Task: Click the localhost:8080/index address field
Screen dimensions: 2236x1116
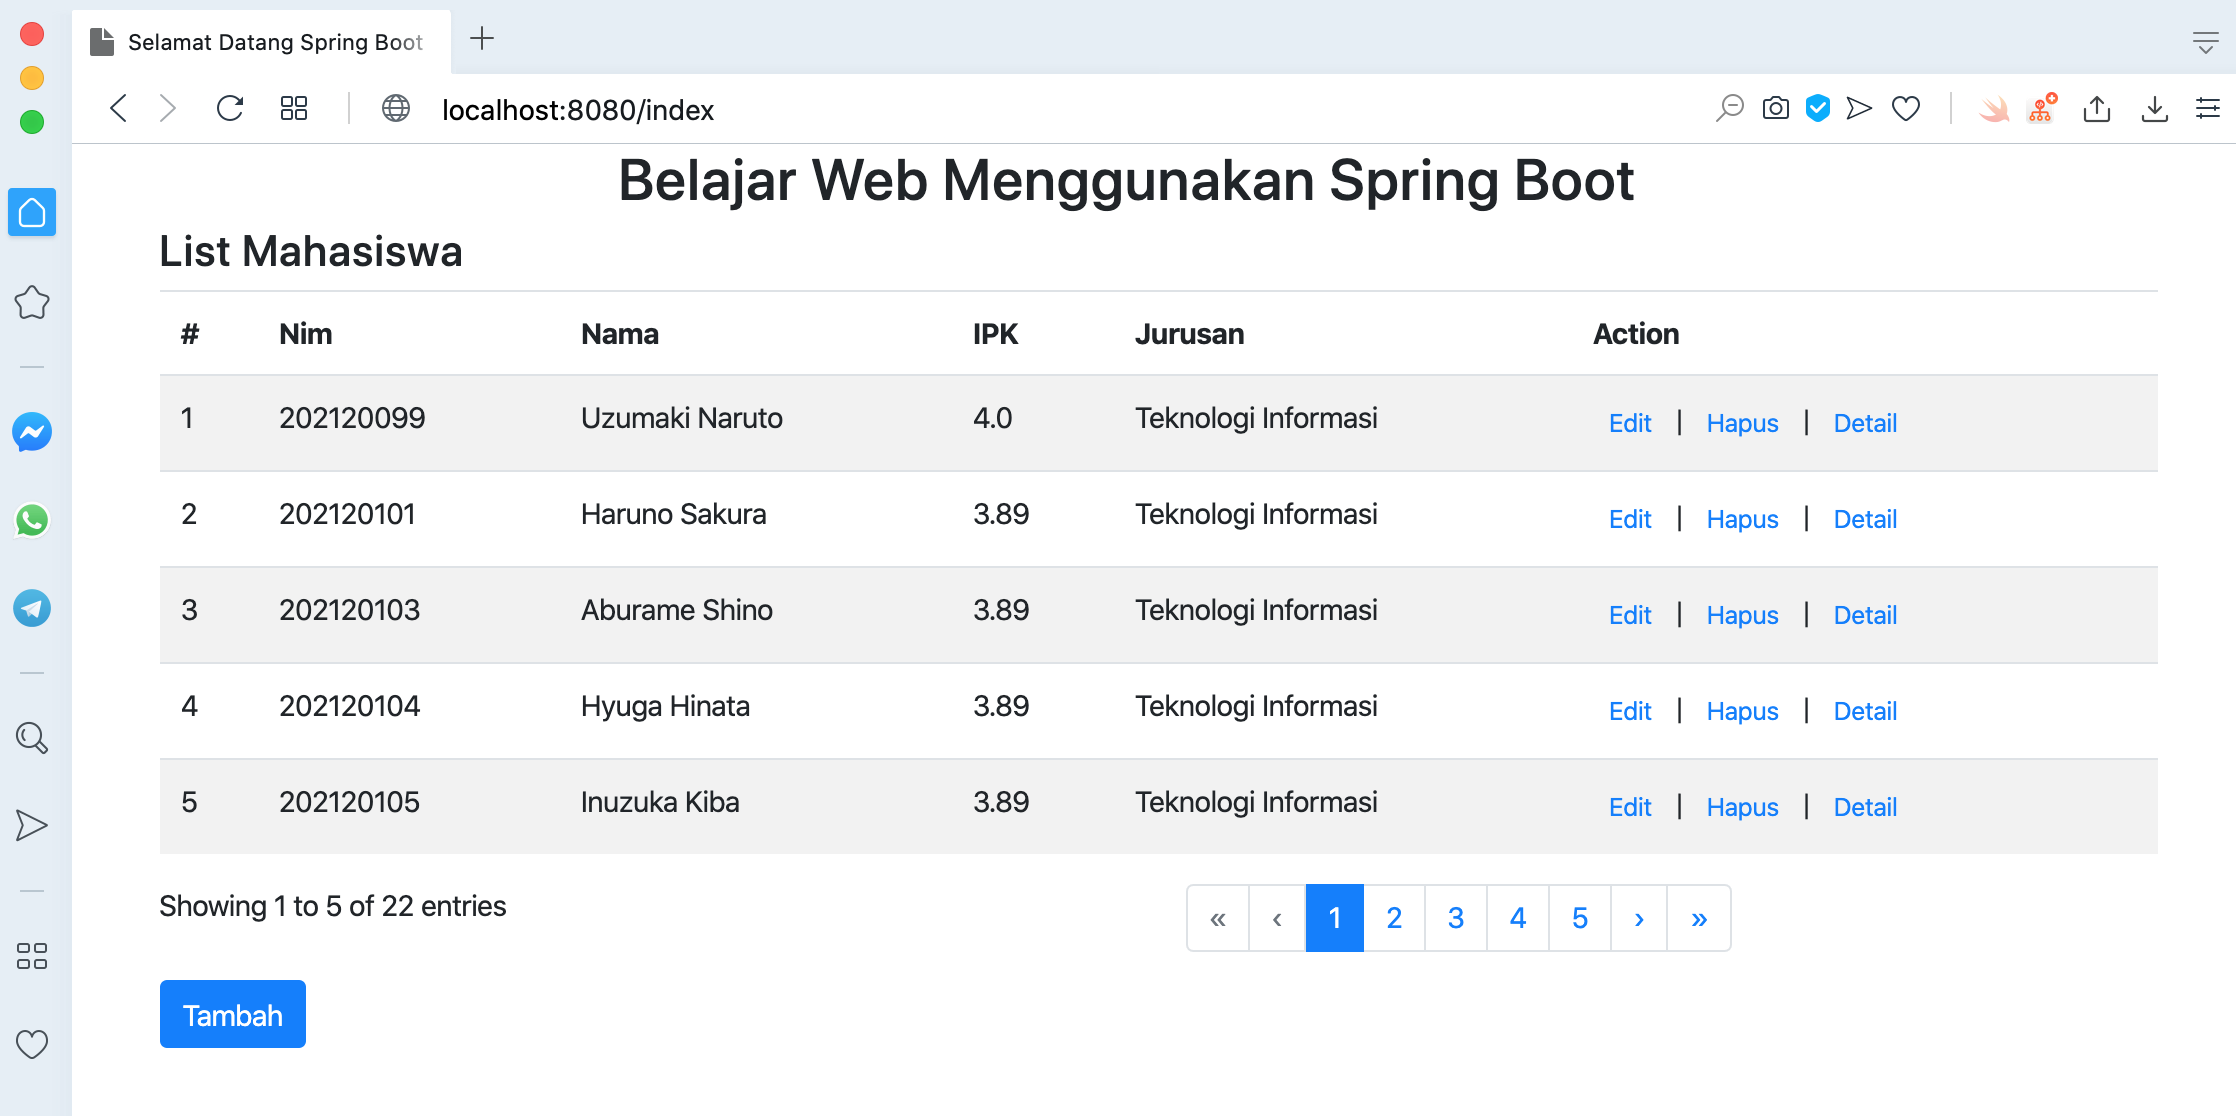Action: (578, 110)
